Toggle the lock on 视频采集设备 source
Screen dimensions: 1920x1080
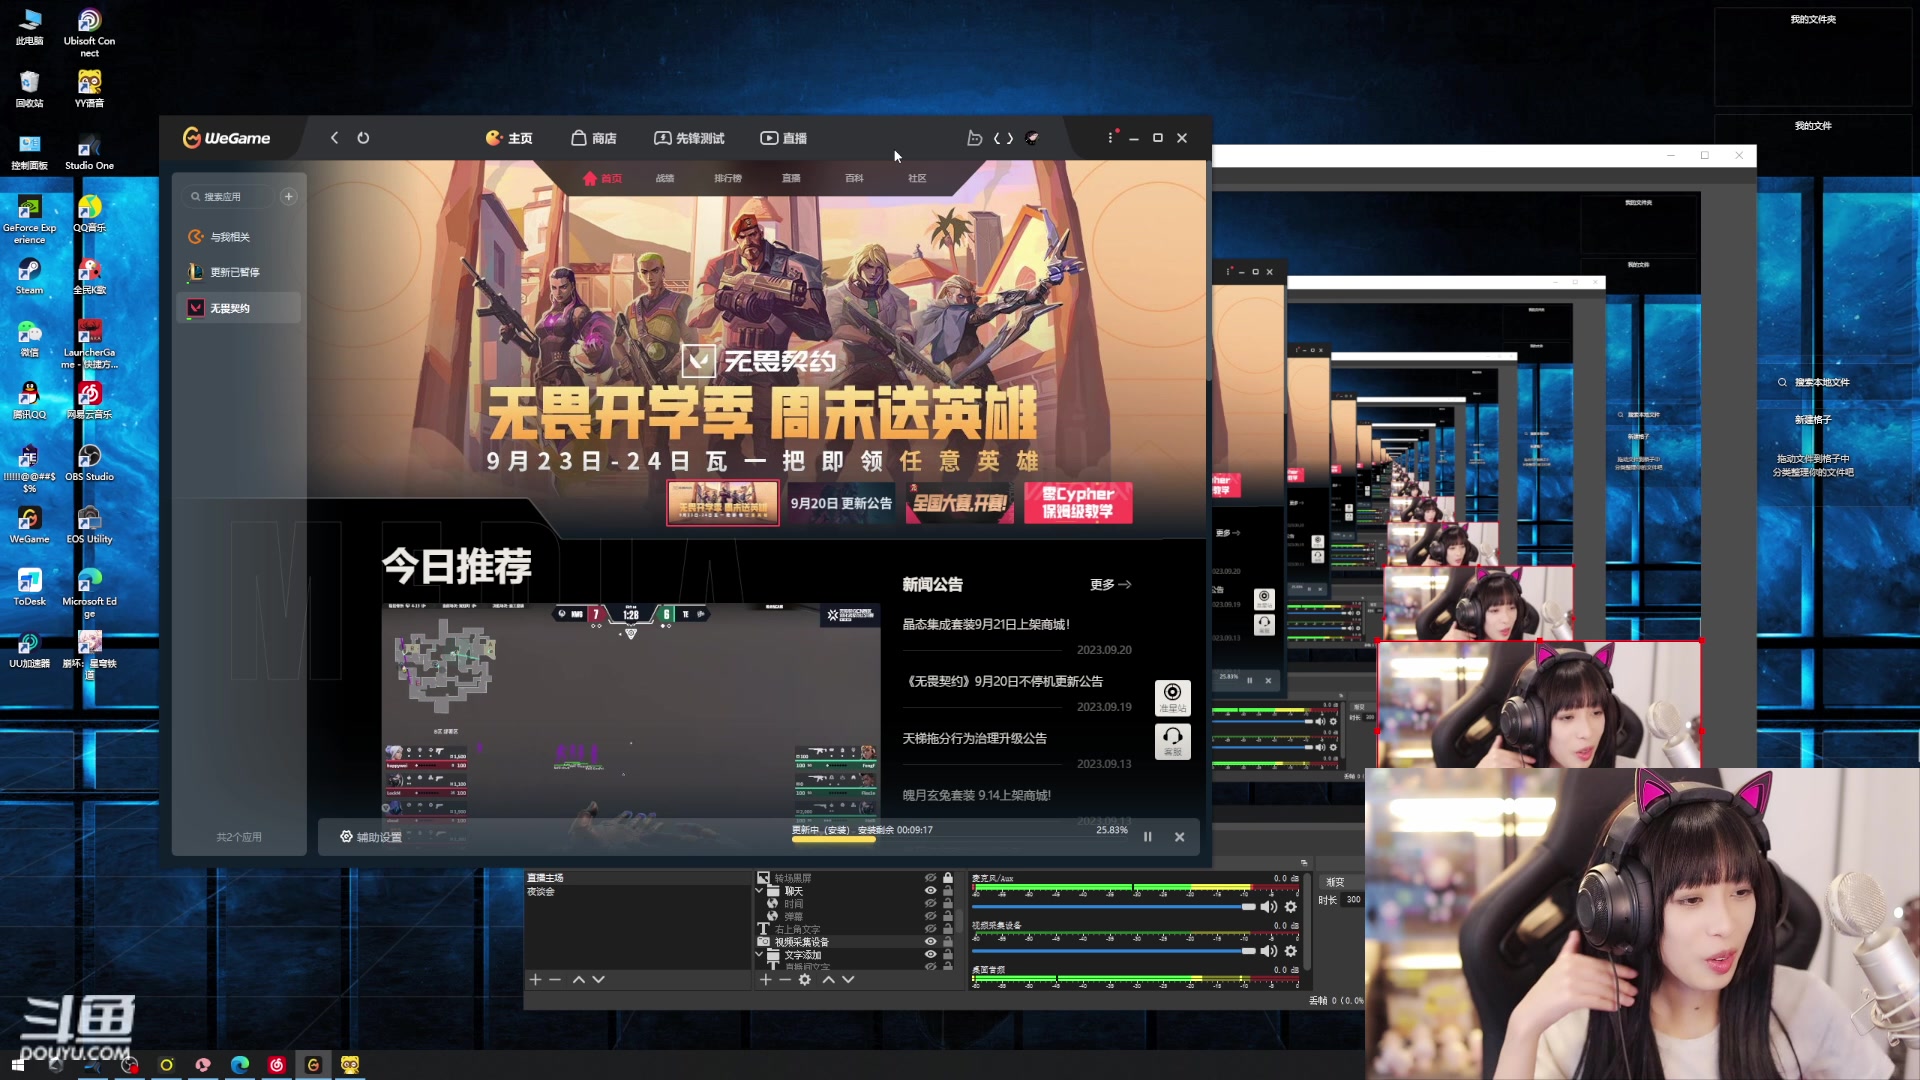pyautogui.click(x=948, y=942)
